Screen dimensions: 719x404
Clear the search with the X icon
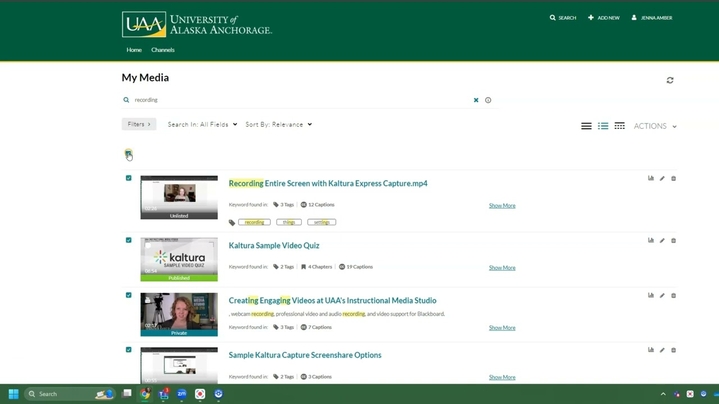click(x=476, y=100)
